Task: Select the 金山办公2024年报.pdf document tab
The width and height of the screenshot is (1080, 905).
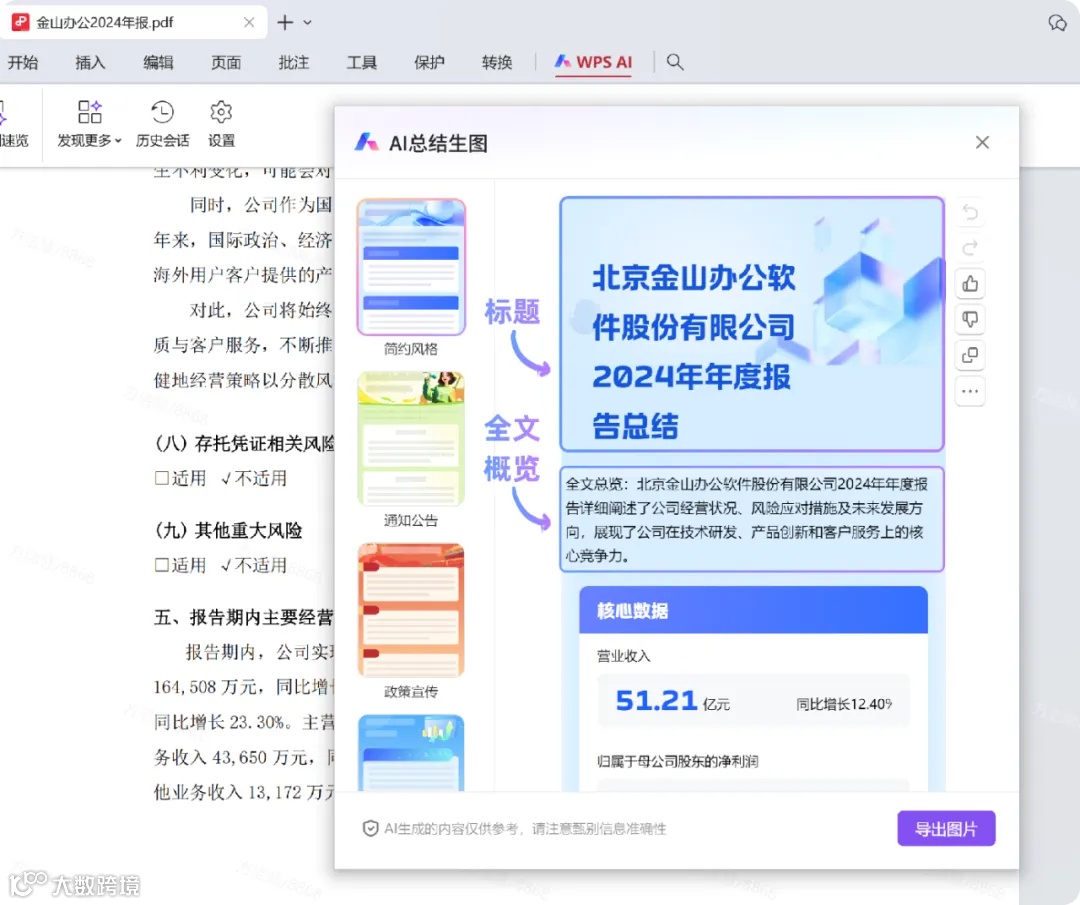Action: pos(135,23)
